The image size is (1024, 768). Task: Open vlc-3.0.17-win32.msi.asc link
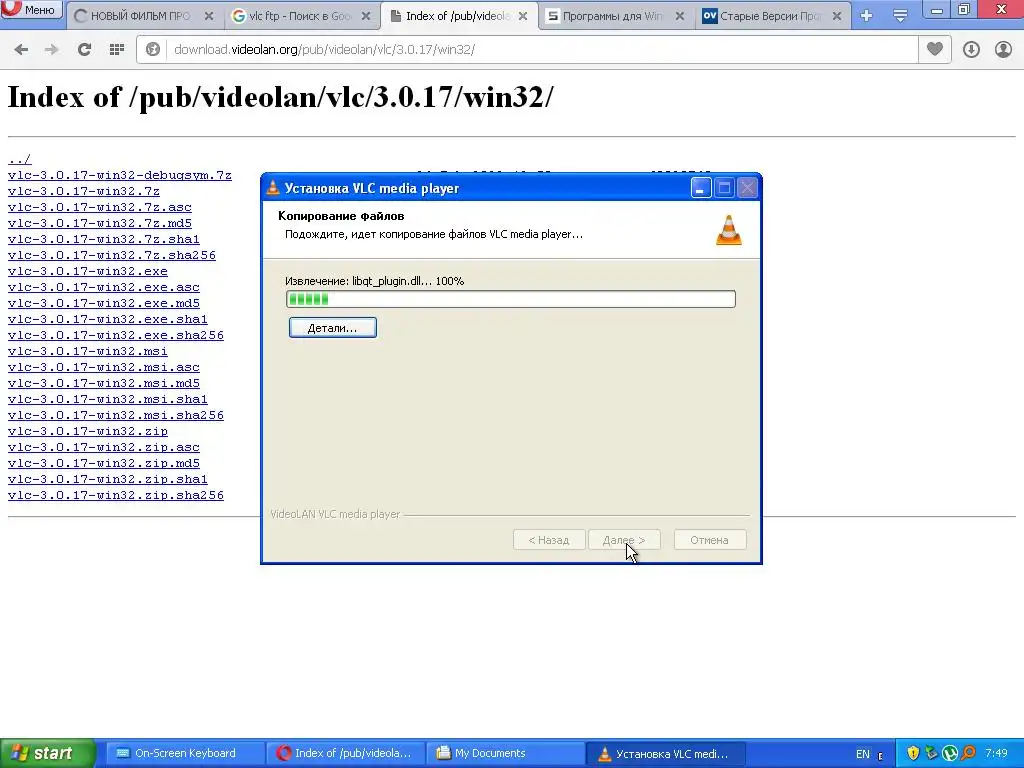coord(104,367)
